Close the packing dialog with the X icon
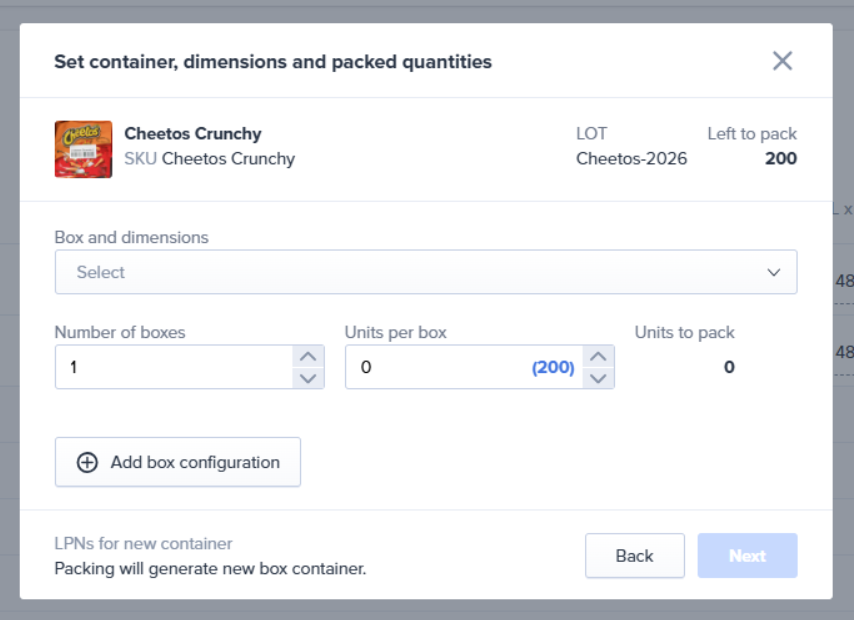The image size is (854, 620). (782, 61)
